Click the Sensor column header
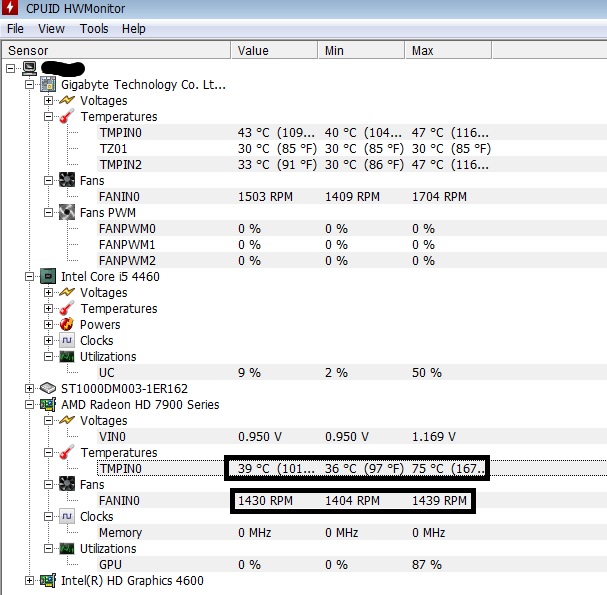The image size is (607, 595). tap(115, 50)
